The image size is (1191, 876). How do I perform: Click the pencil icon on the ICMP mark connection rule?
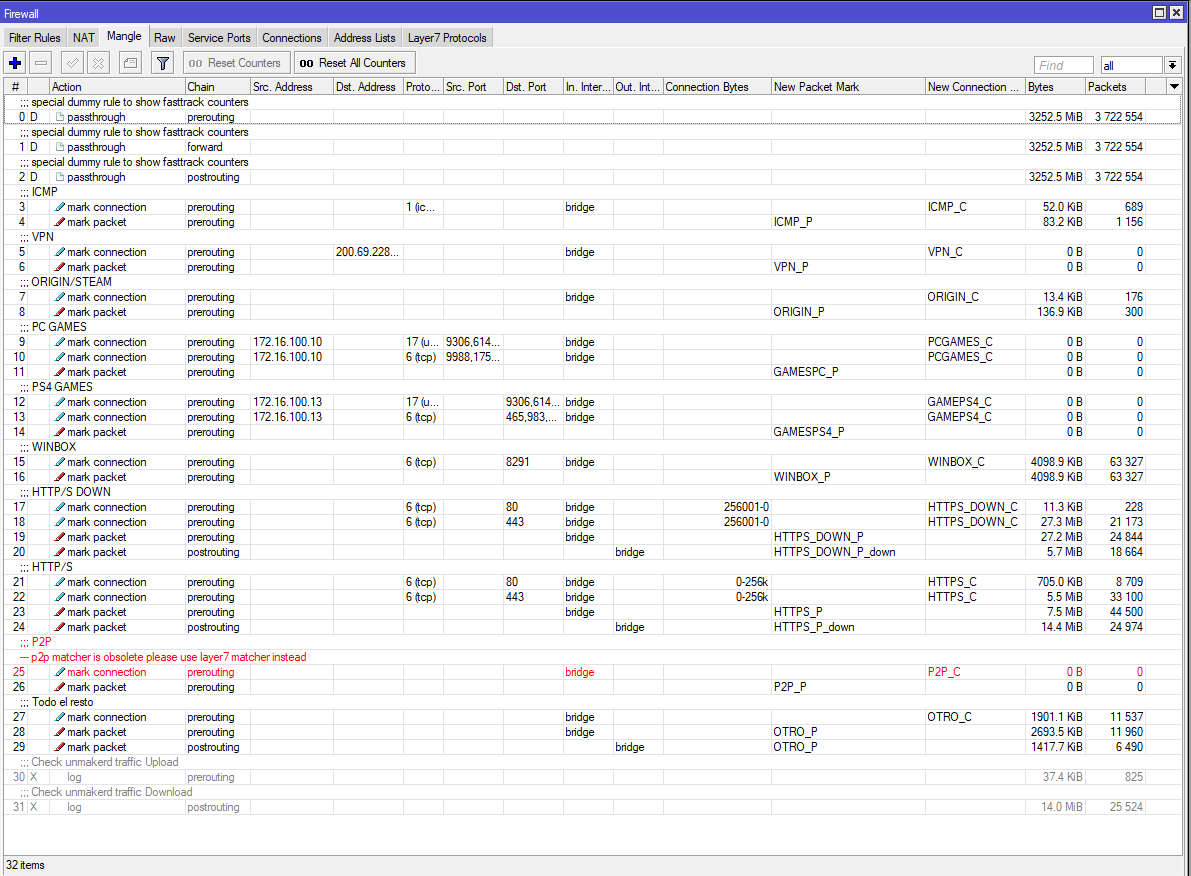(59, 207)
